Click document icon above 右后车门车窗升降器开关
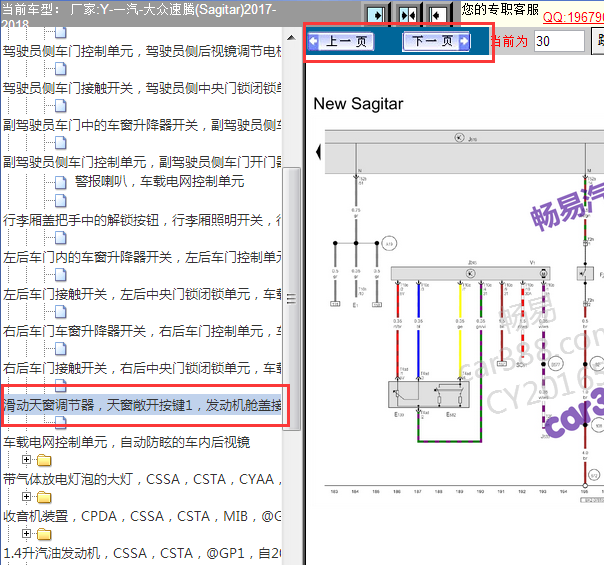Image resolution: width=604 pixels, height=565 pixels. pos(60,312)
